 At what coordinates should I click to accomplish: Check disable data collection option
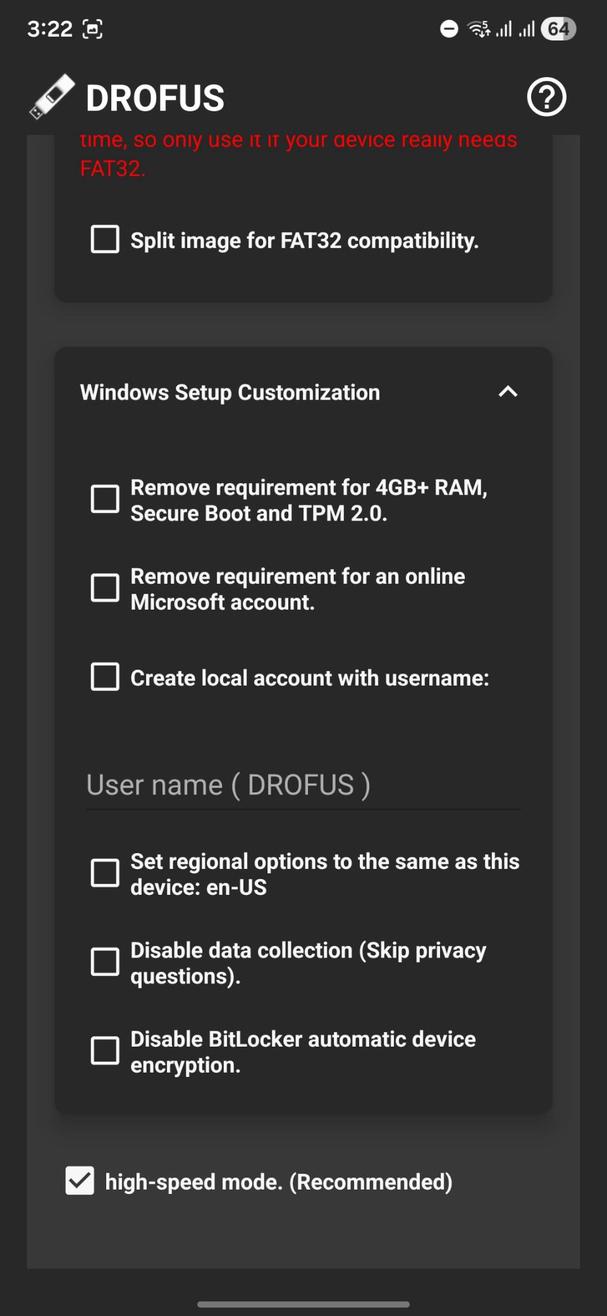click(x=104, y=961)
